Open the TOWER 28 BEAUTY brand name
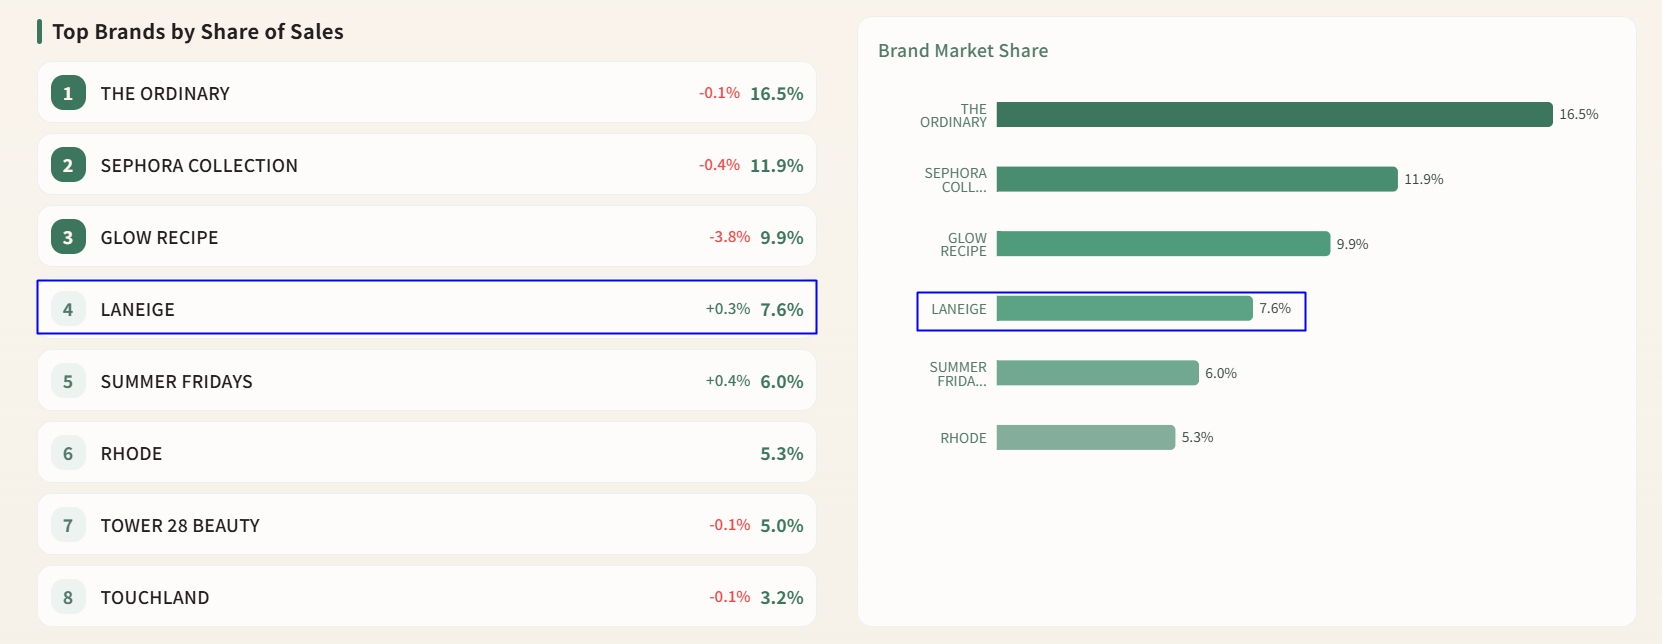The image size is (1662, 644). [180, 525]
